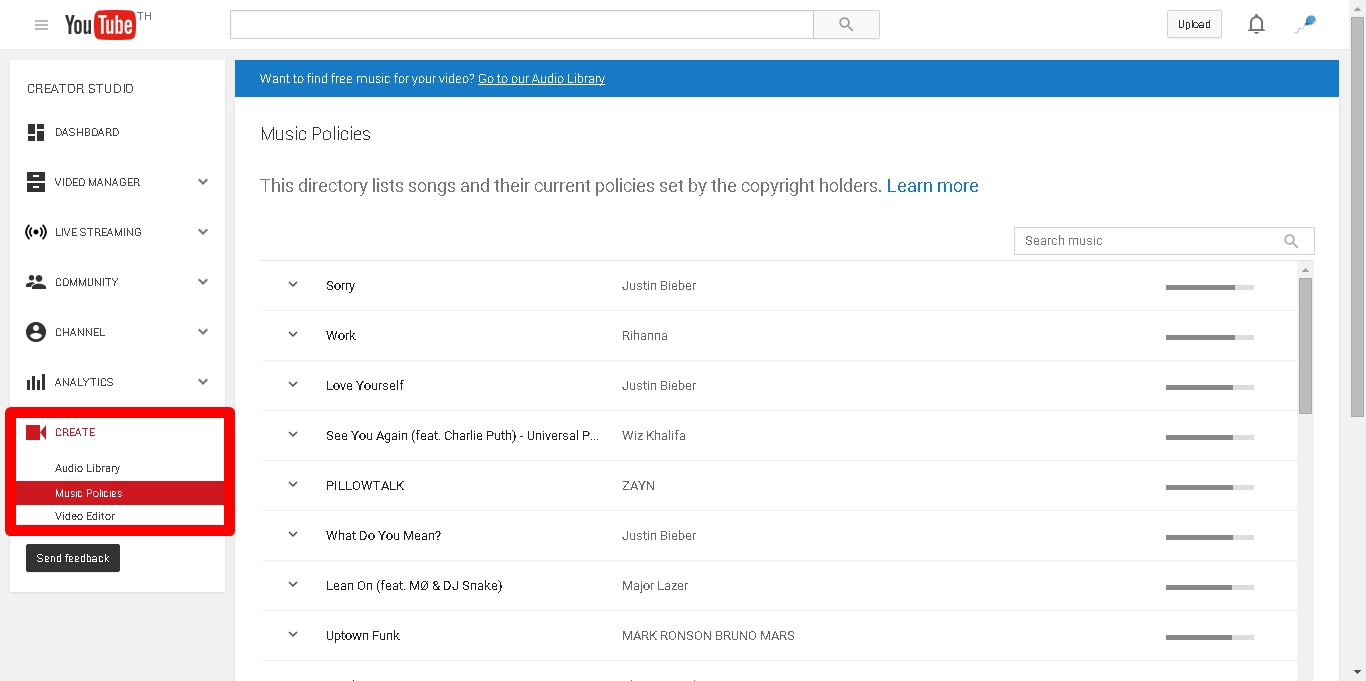
Task: Click the artist name ZAYN
Action: (x=638, y=486)
